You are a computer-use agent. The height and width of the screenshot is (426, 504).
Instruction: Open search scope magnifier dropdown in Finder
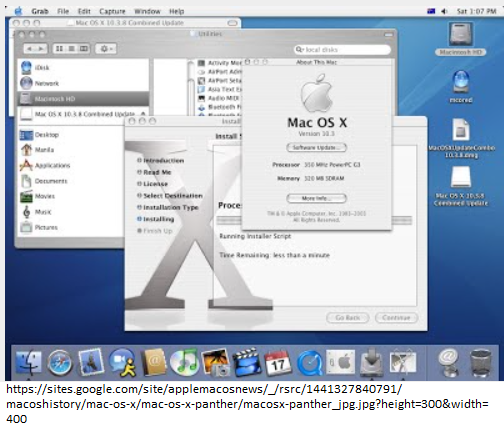click(300, 50)
